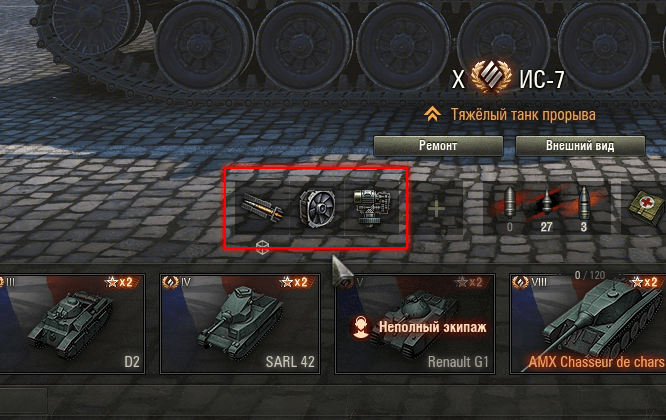The image size is (666, 420).
Task: Click the x2 star bonus on SARL 42
Action: 295,282
